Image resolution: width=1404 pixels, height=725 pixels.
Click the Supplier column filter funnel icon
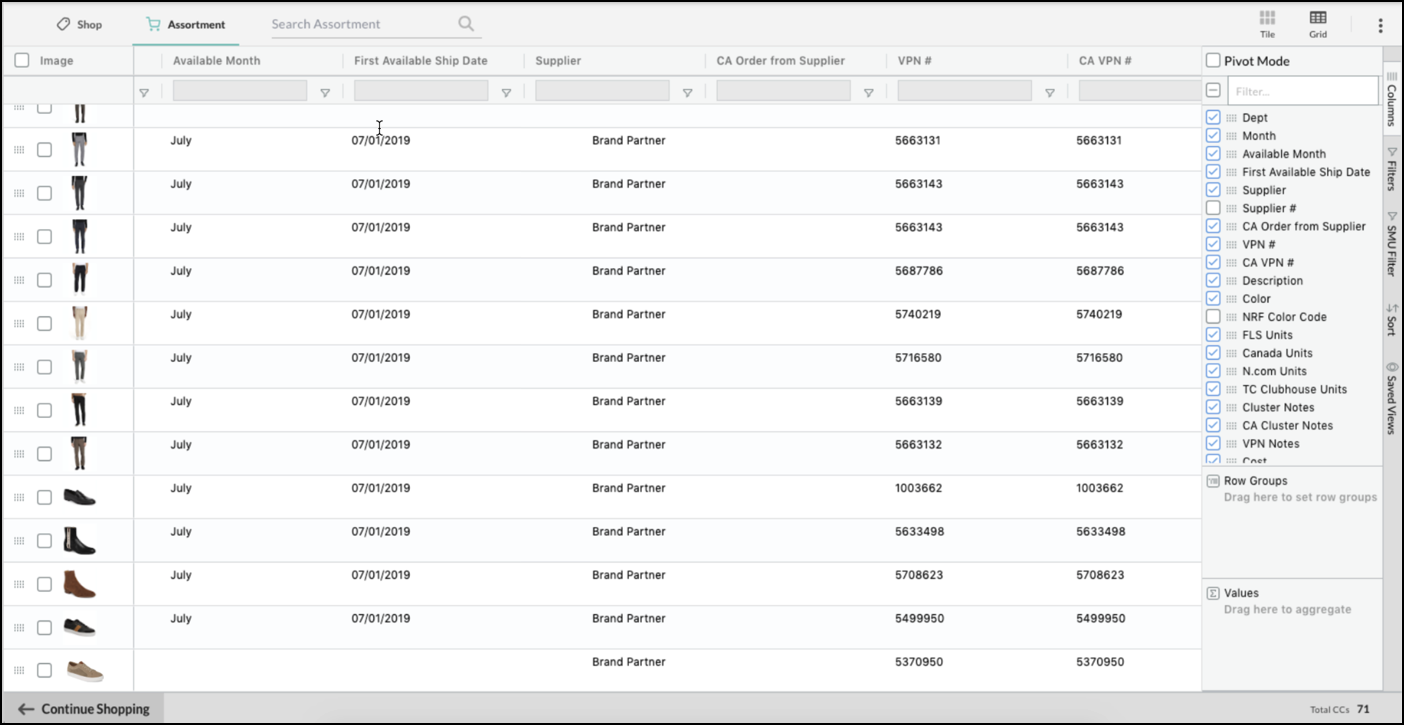[687, 93]
